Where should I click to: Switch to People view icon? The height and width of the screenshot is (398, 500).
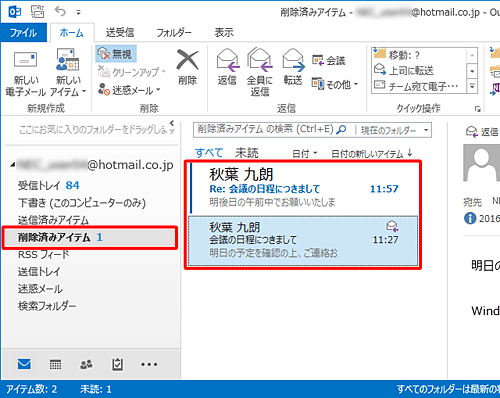[86, 364]
